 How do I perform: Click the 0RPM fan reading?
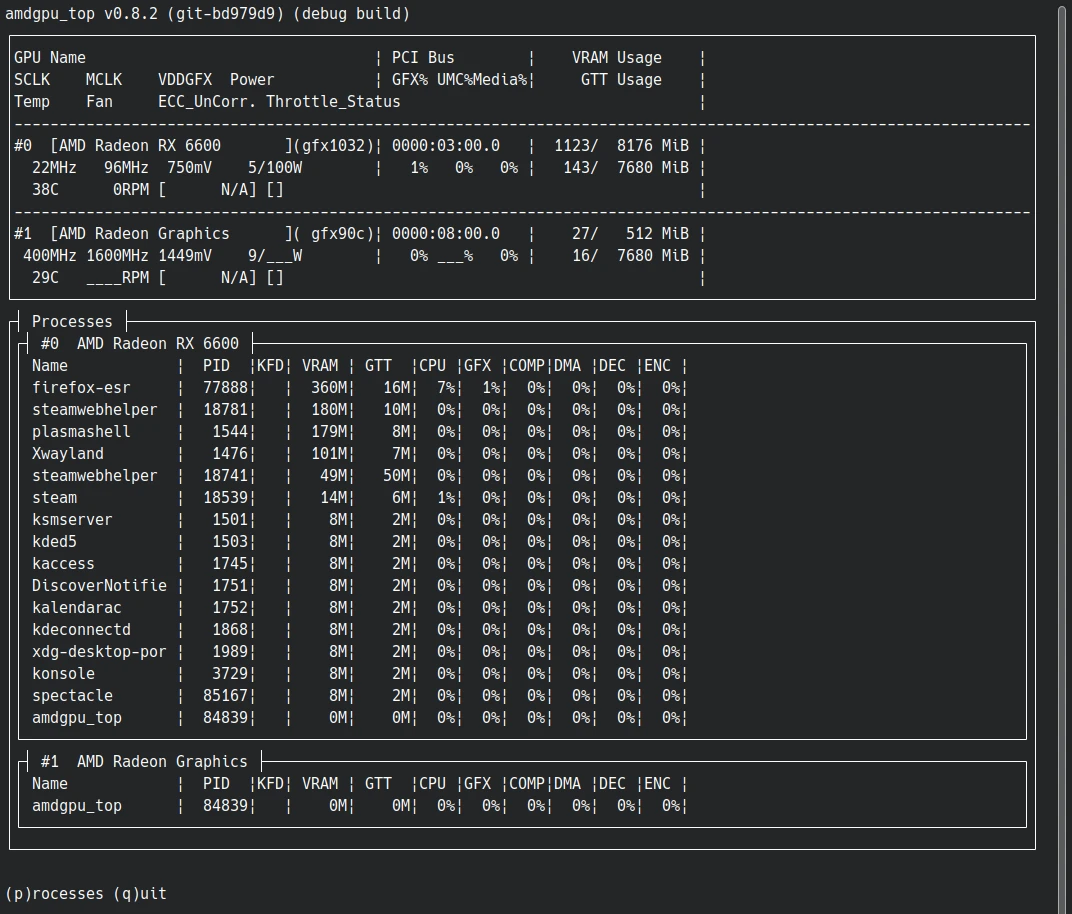pos(131,189)
